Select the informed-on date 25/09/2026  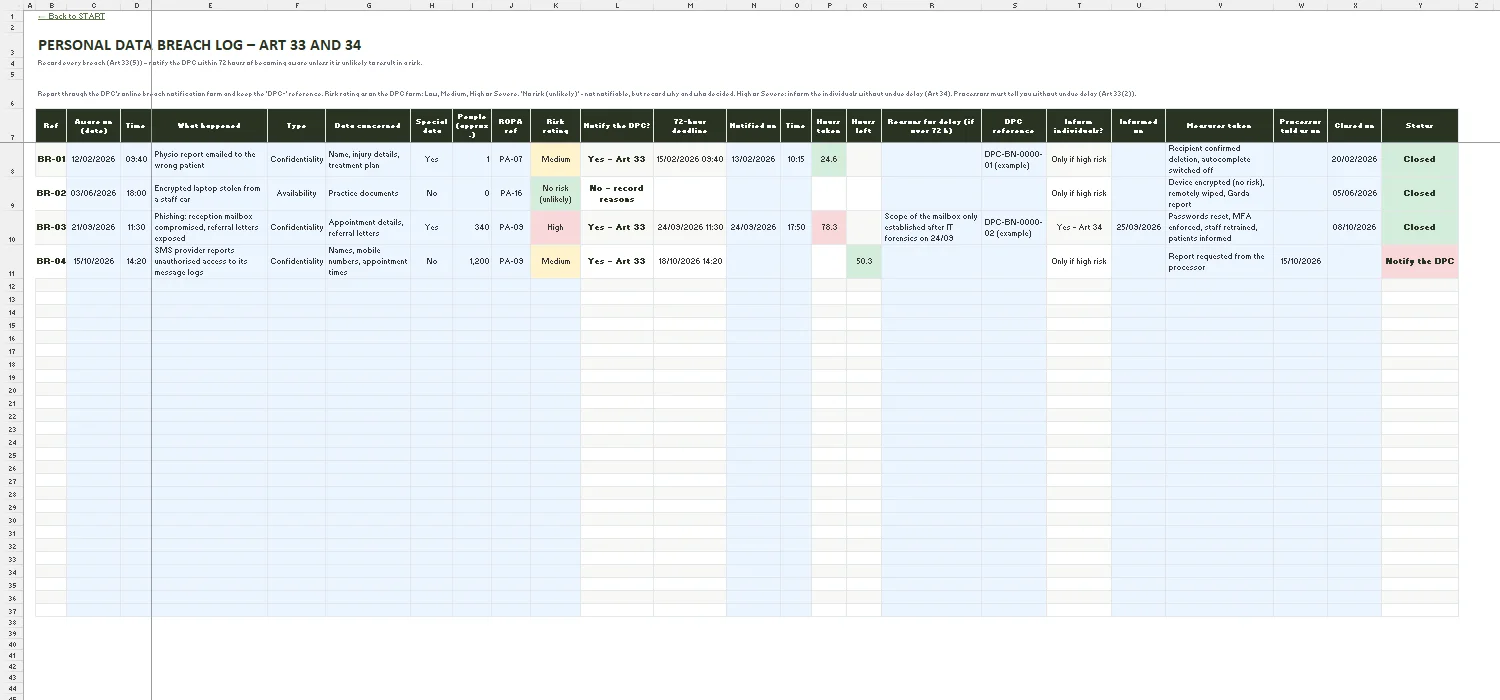tap(1138, 227)
